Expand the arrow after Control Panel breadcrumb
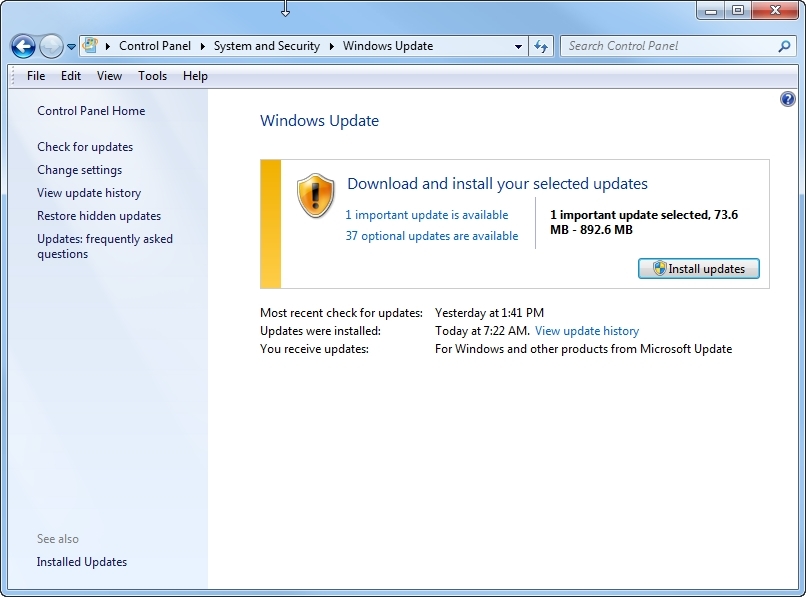Screen dimensions: 806x597 click(203, 46)
